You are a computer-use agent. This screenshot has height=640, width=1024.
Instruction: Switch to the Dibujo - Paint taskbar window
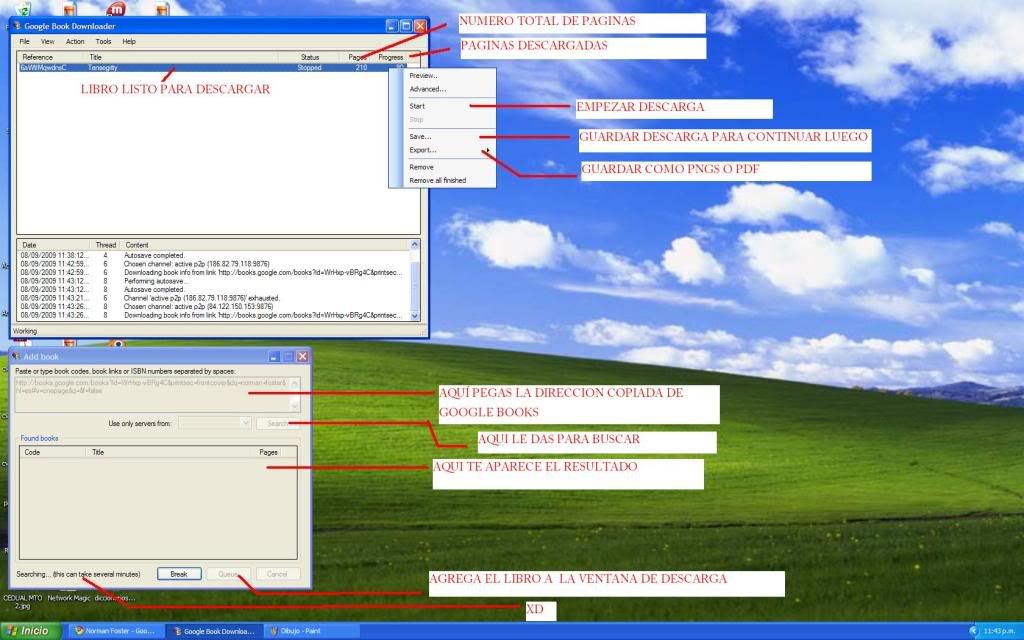311,631
